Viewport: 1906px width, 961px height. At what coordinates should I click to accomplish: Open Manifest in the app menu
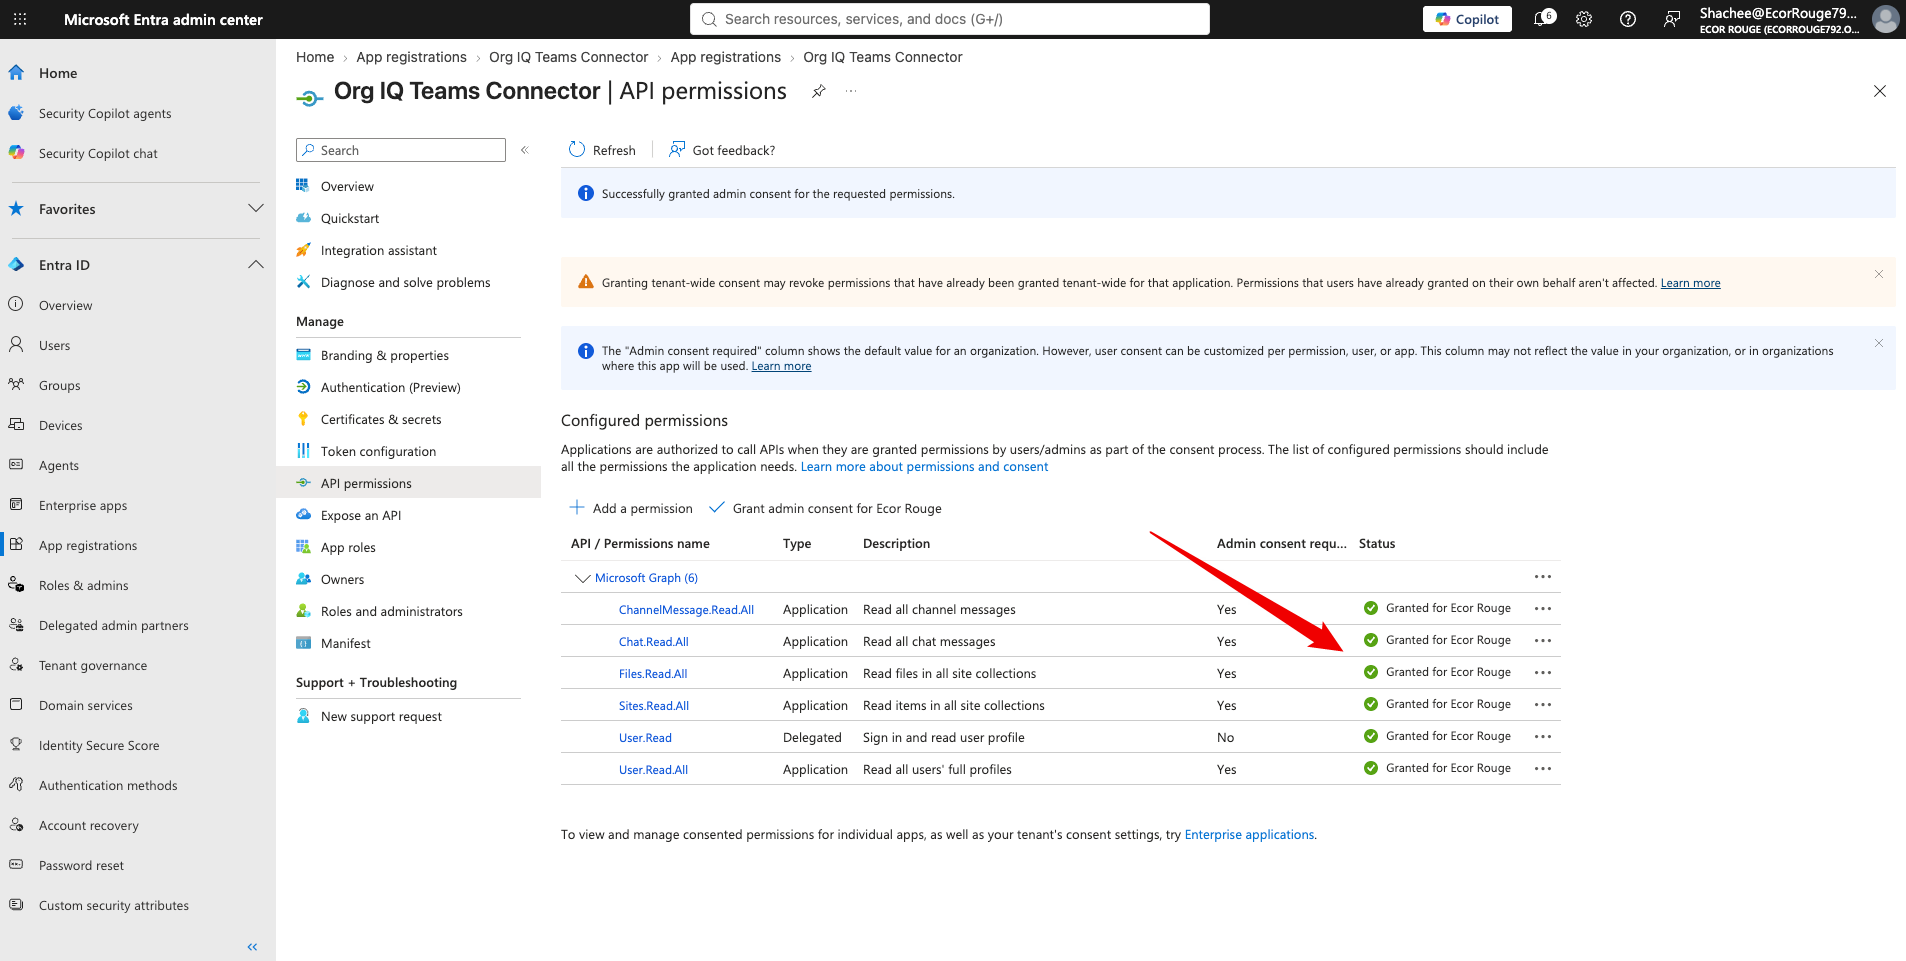click(345, 643)
